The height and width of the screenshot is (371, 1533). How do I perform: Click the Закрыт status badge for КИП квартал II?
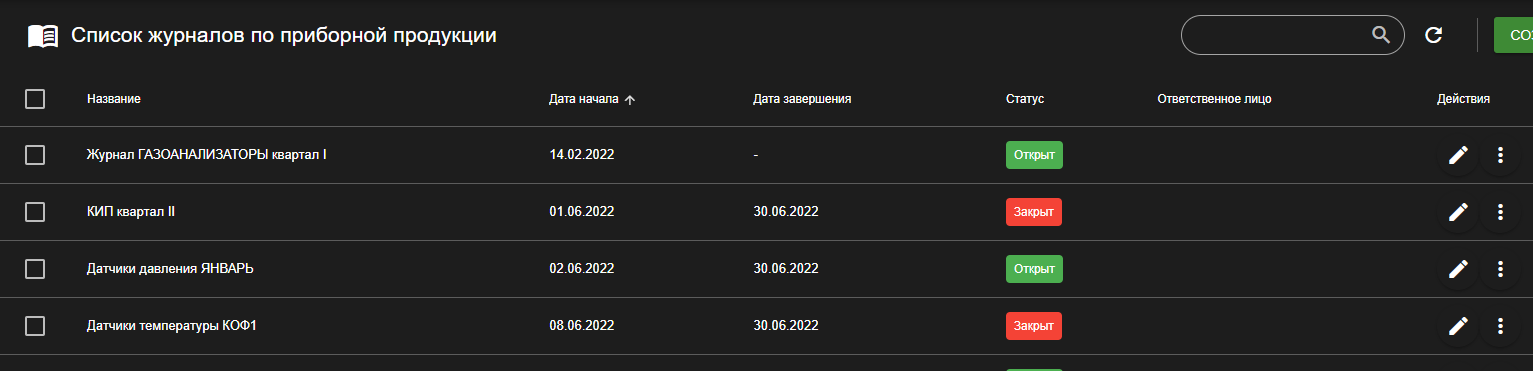1033,212
